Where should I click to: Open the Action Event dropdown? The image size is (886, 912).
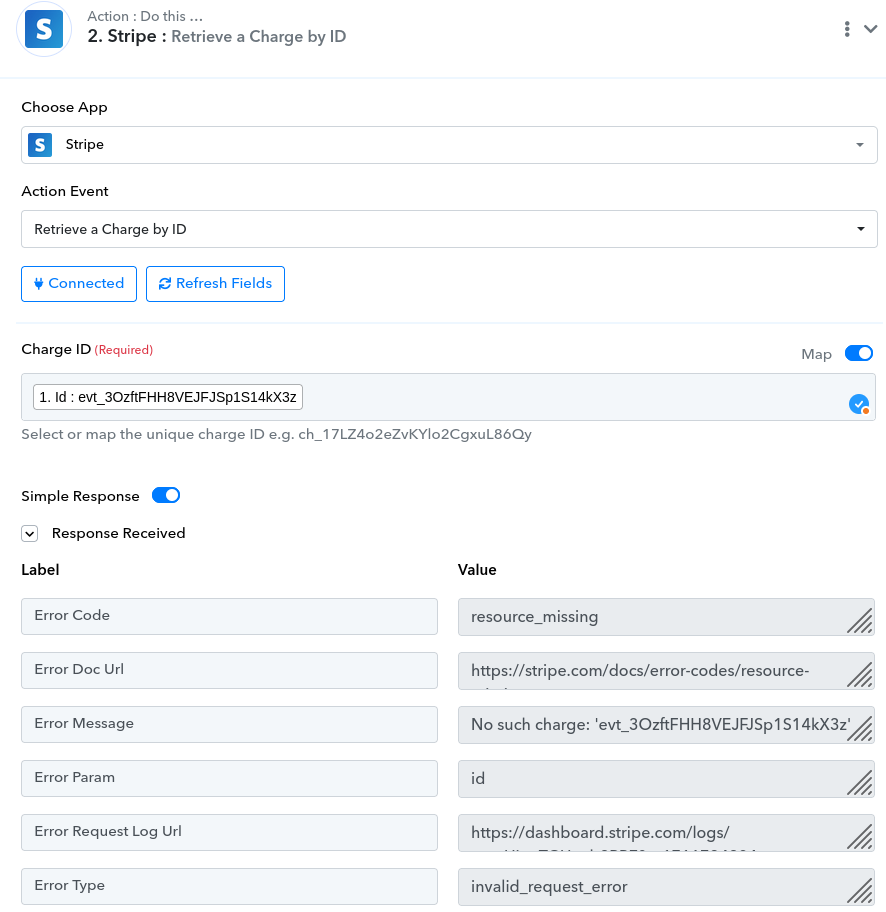(x=449, y=229)
